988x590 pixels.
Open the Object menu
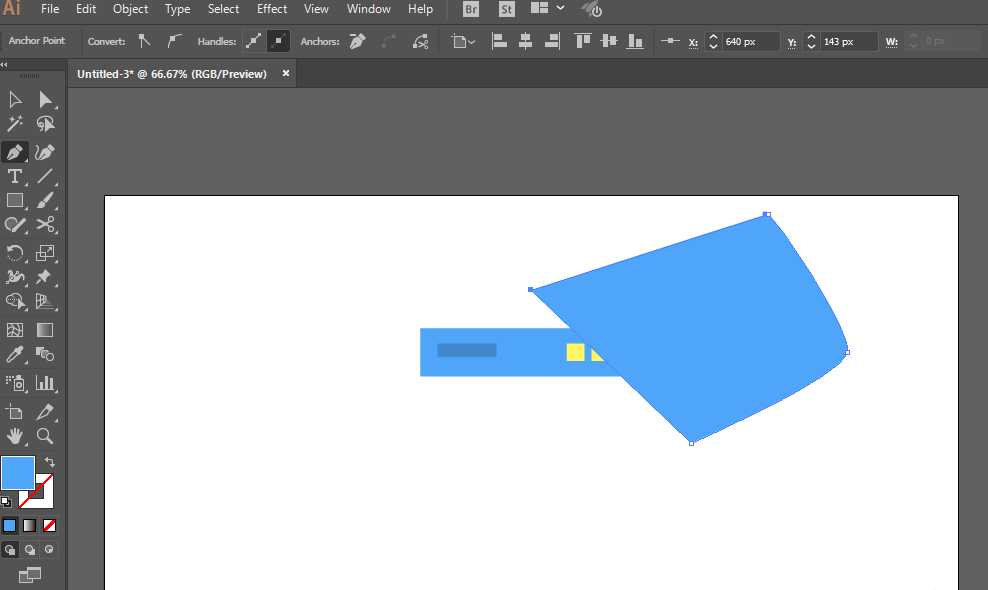[x=130, y=9]
